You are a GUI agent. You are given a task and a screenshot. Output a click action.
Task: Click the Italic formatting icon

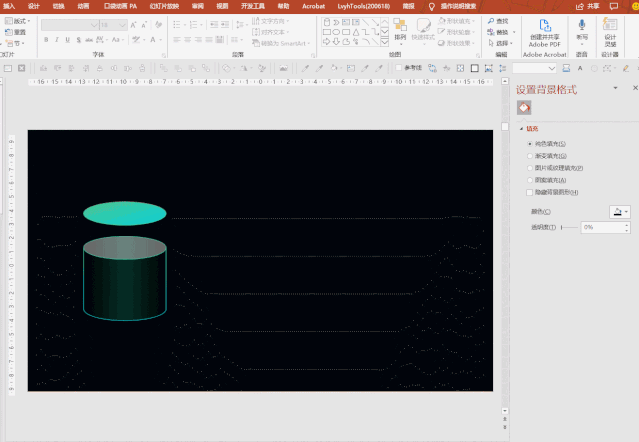(58, 41)
